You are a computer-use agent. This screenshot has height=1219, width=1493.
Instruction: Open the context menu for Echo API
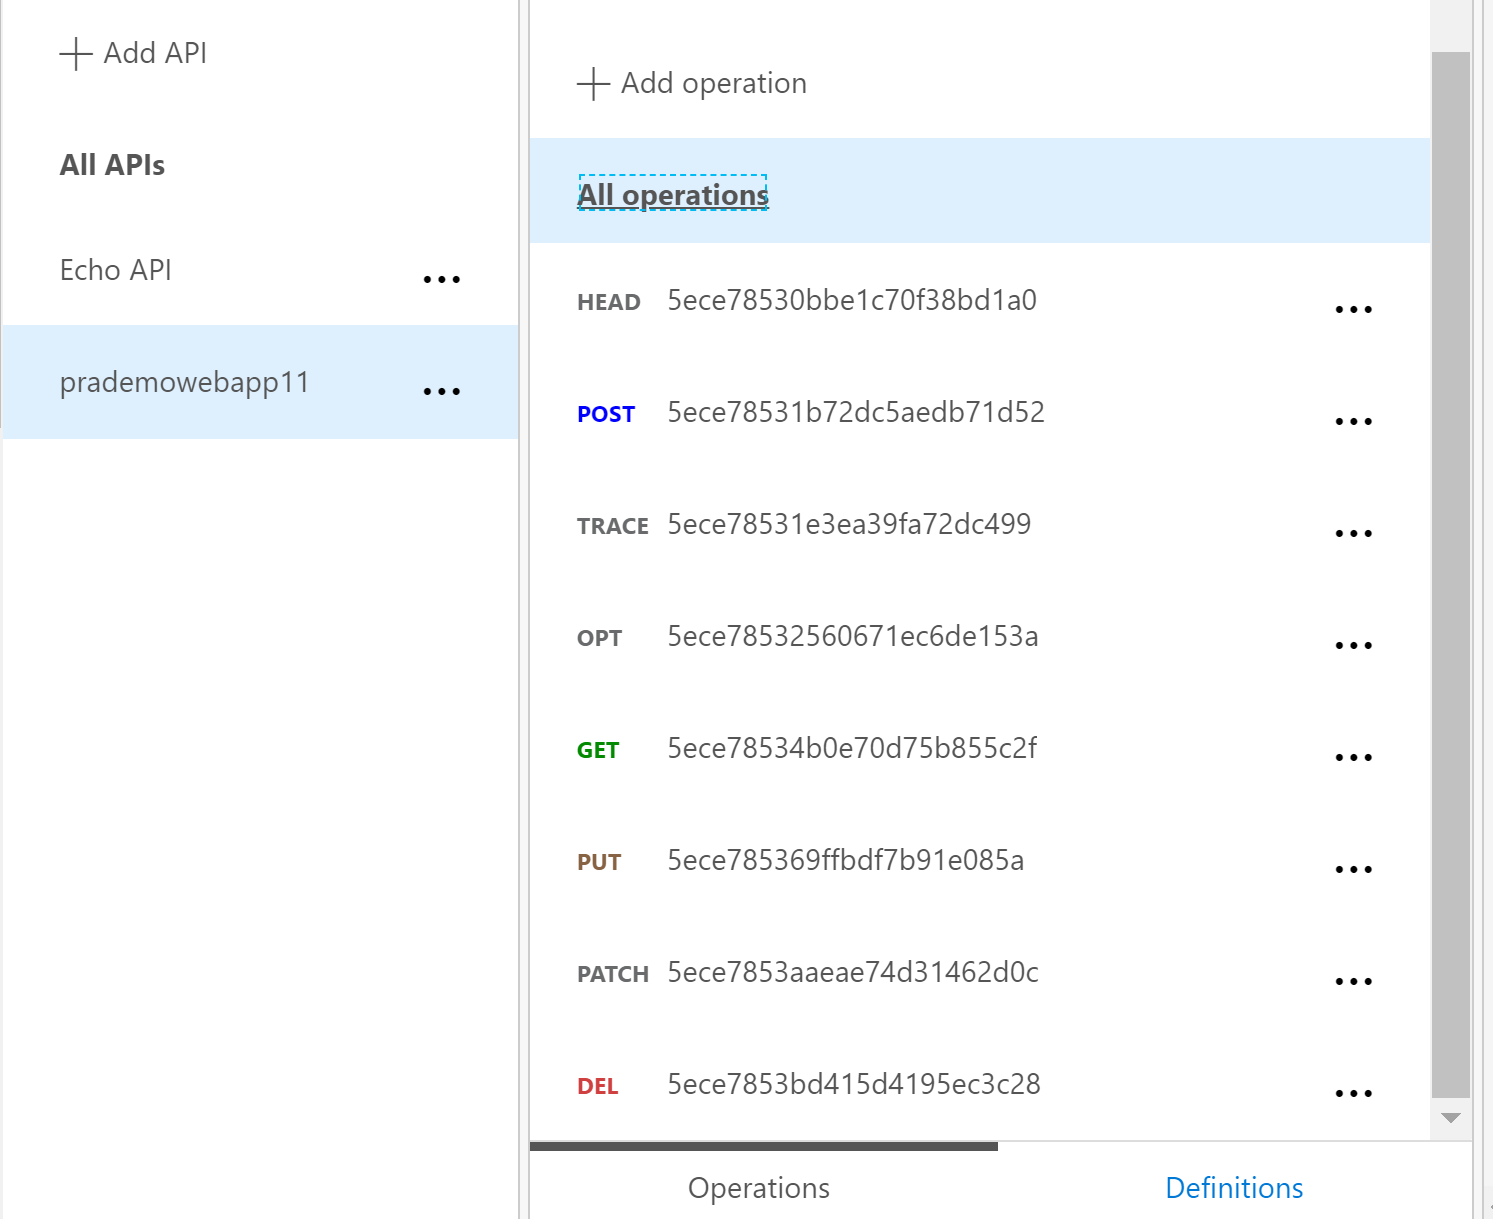pos(442,278)
